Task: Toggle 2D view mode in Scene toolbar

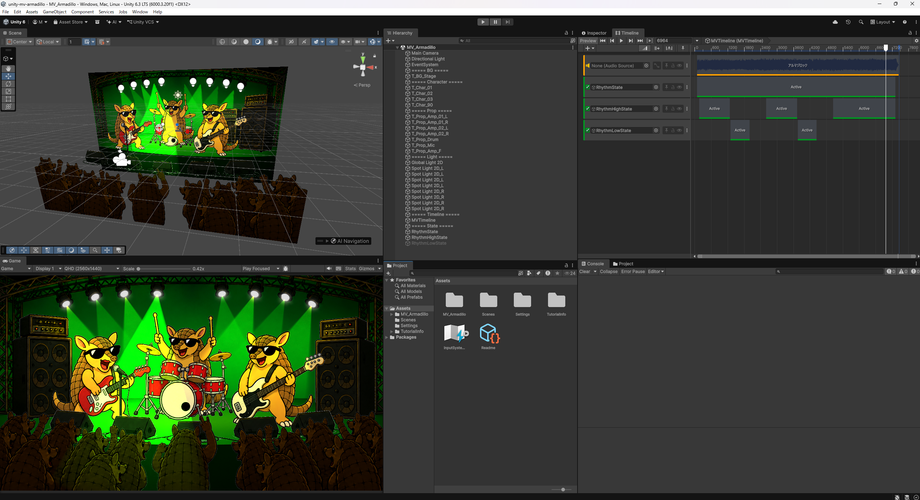Action: point(291,42)
